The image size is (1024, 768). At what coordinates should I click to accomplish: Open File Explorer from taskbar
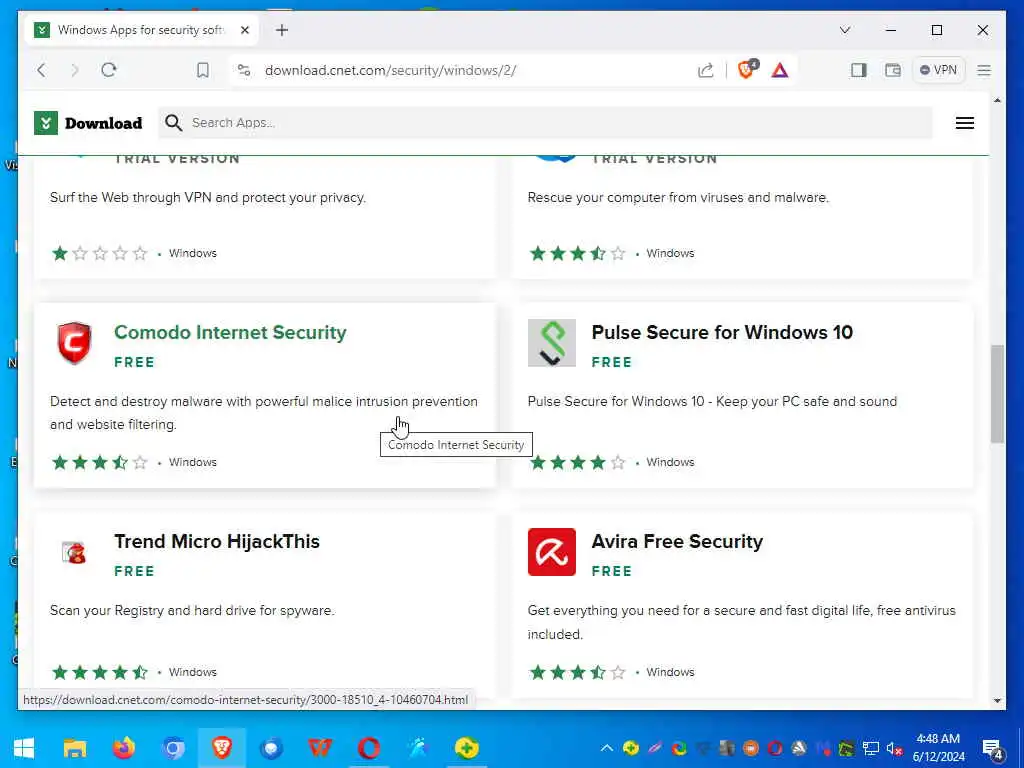74,748
